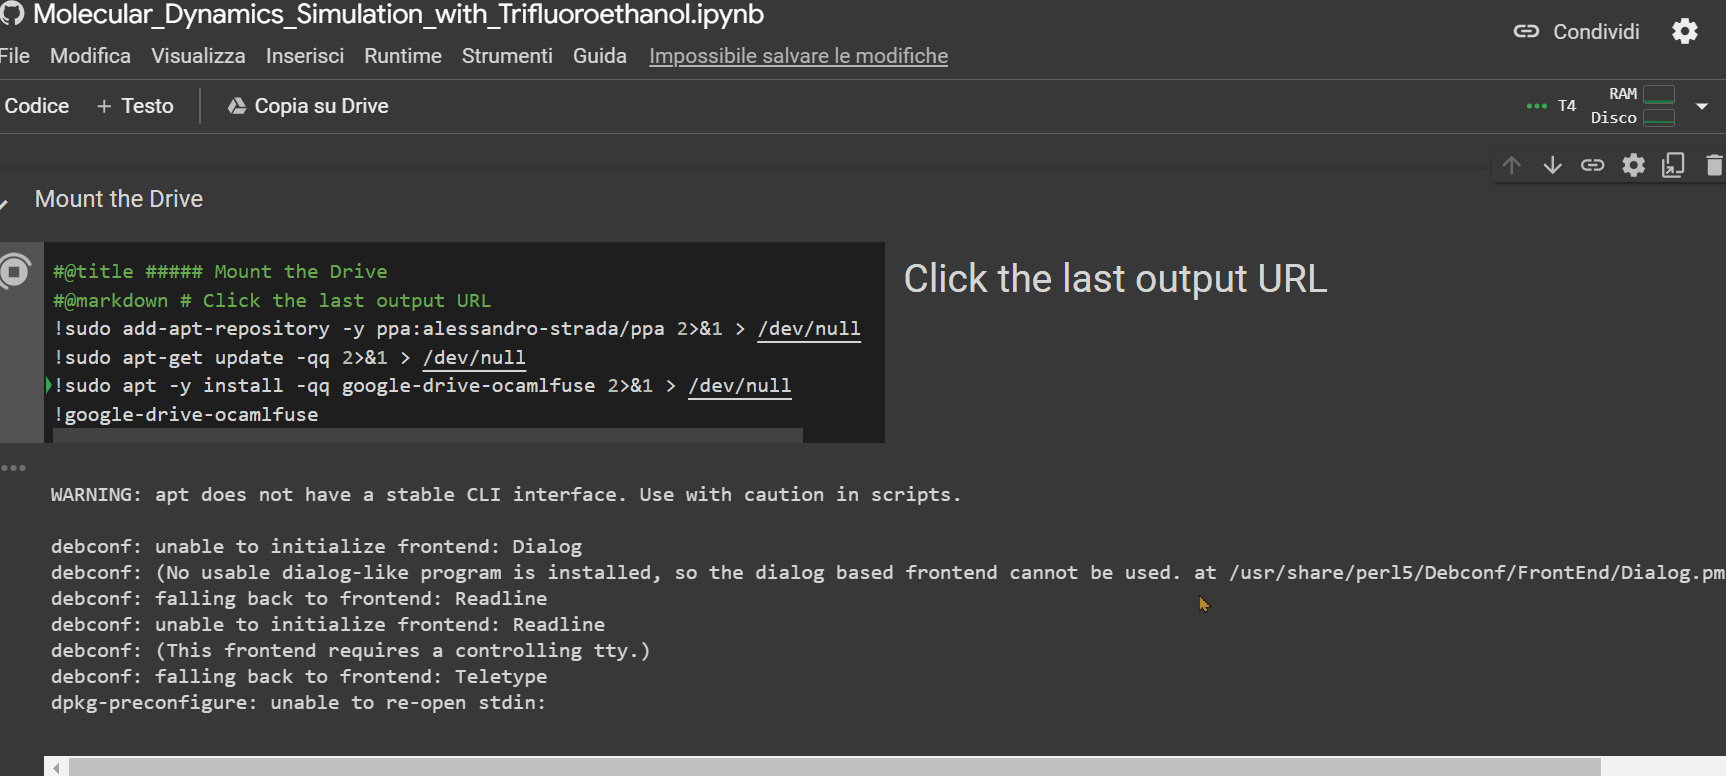Add a new Codice cell
Image resolution: width=1726 pixels, height=776 pixels.
36,106
